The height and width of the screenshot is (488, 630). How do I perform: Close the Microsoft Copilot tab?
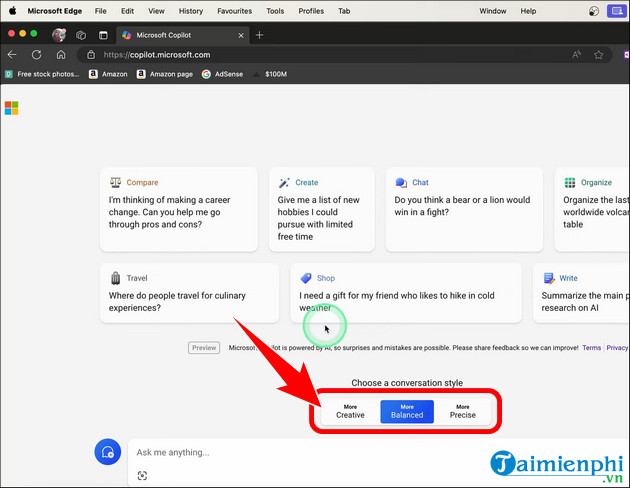pyautogui.click(x=241, y=35)
